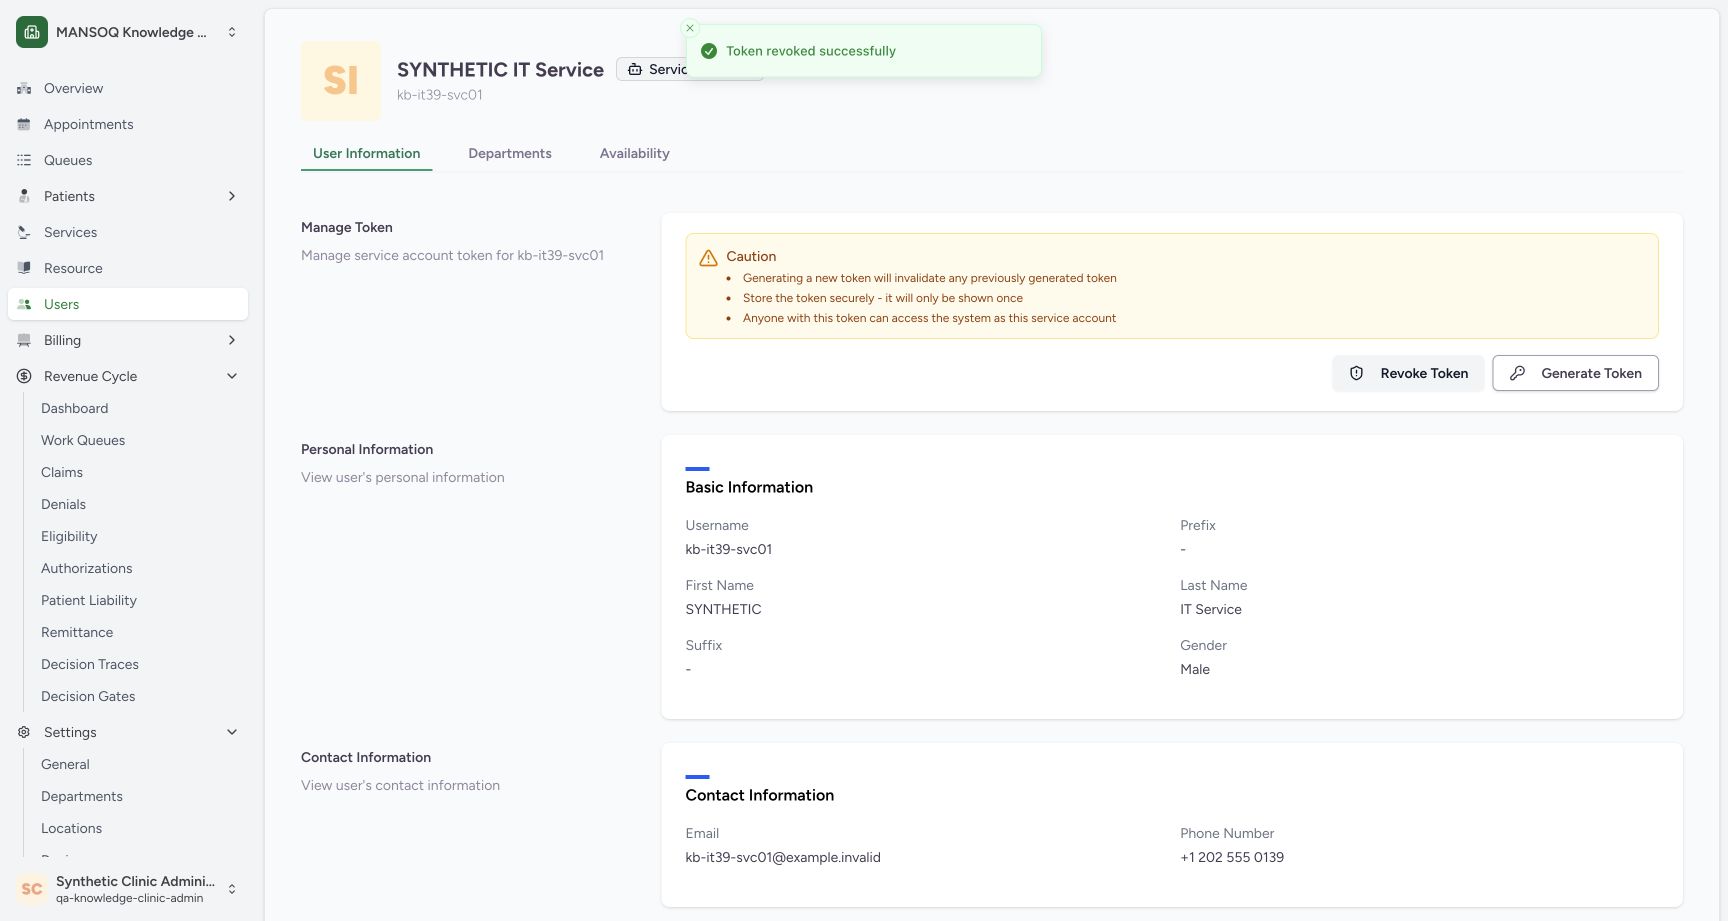The width and height of the screenshot is (1728, 921).
Task: Open Remittance in the sidebar
Action: pyautogui.click(x=77, y=632)
